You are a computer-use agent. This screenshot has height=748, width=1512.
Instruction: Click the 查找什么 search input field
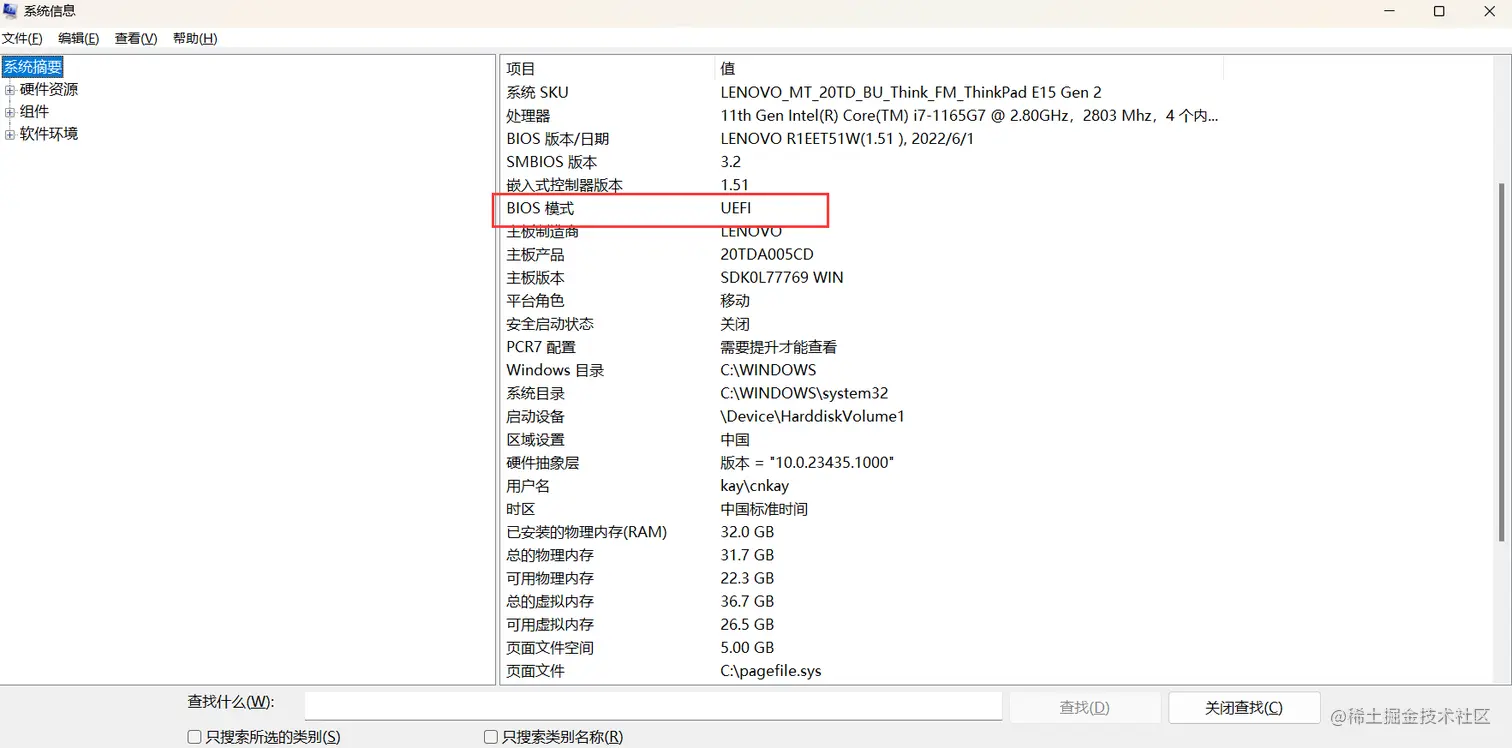(653, 706)
